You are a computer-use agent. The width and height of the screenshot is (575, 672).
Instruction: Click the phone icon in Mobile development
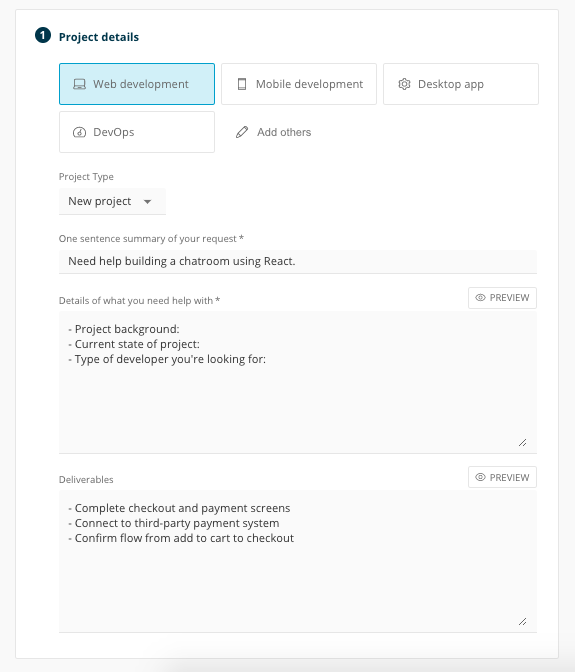[242, 84]
